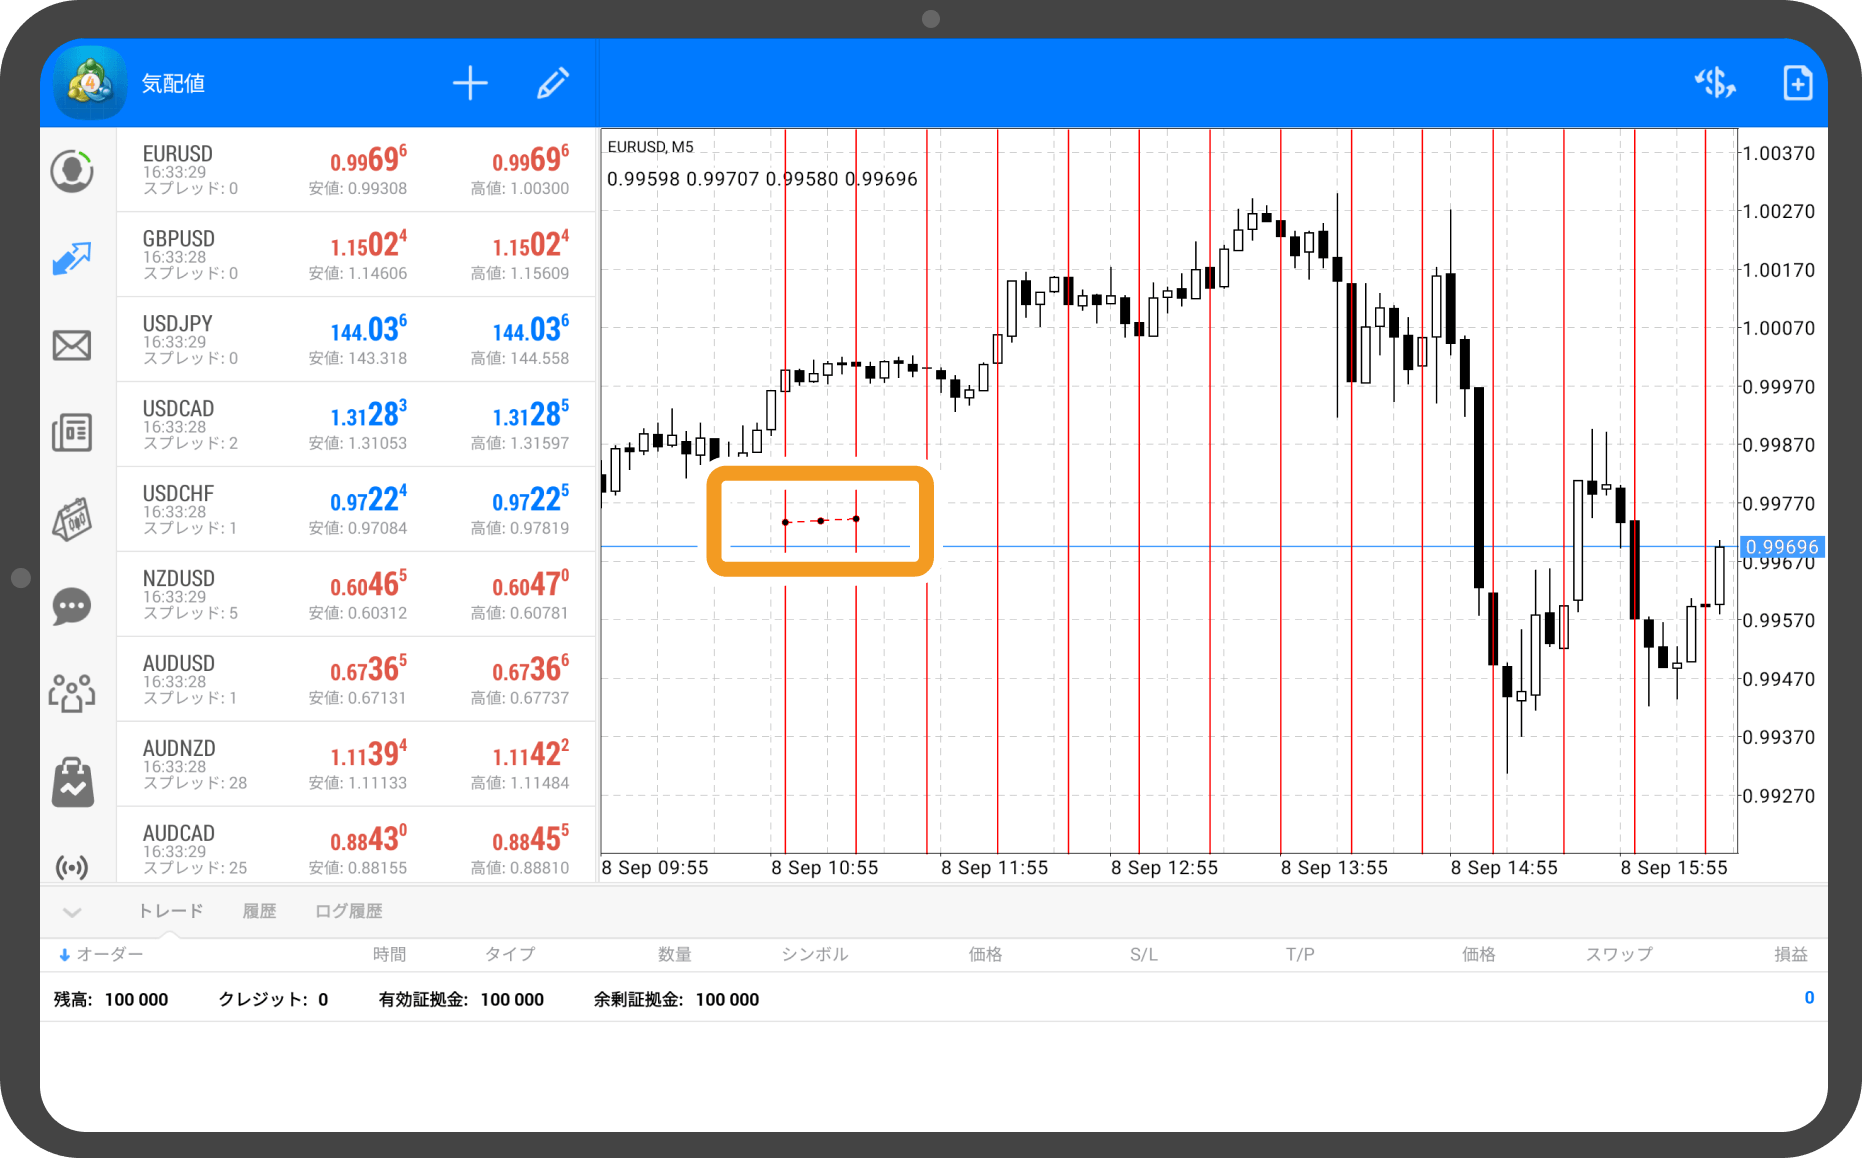Open the trade dollar-arrows icon in top bar

coord(1715,83)
